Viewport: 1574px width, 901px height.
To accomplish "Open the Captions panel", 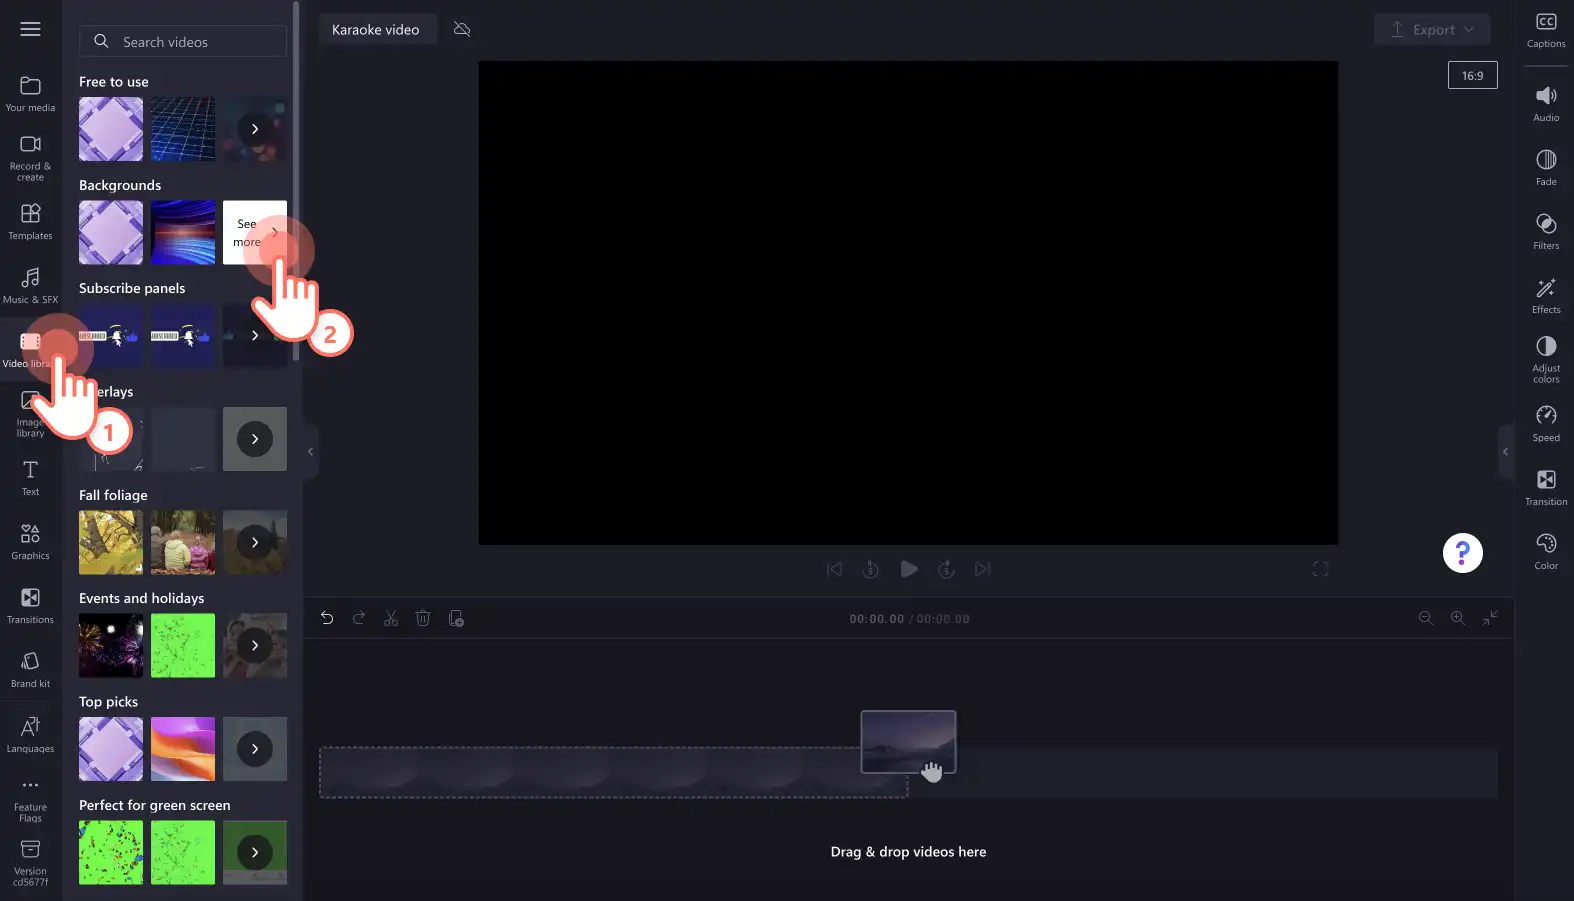I will (1545, 30).
